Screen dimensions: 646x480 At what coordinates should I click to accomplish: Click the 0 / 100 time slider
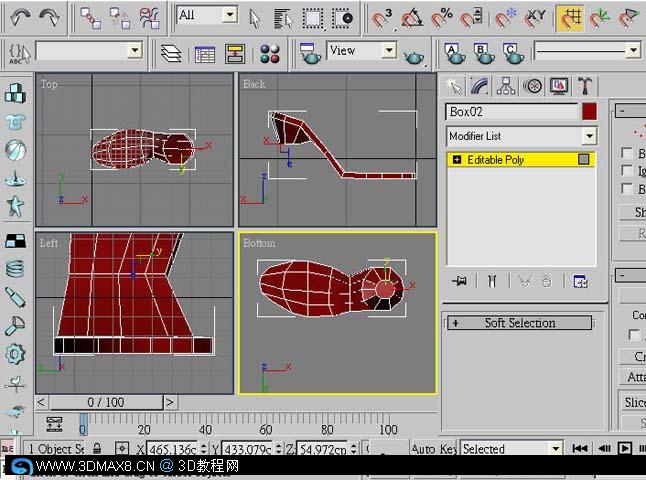[106, 402]
